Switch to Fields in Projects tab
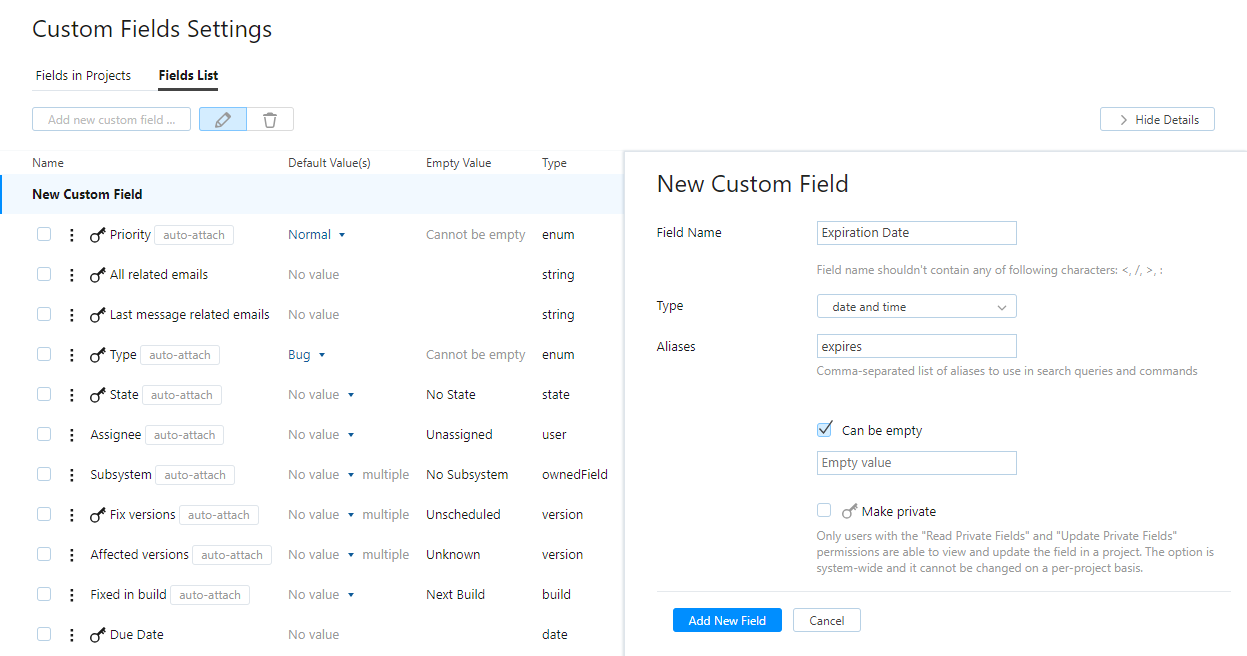Viewport: 1247px width, 656px height. click(83, 76)
